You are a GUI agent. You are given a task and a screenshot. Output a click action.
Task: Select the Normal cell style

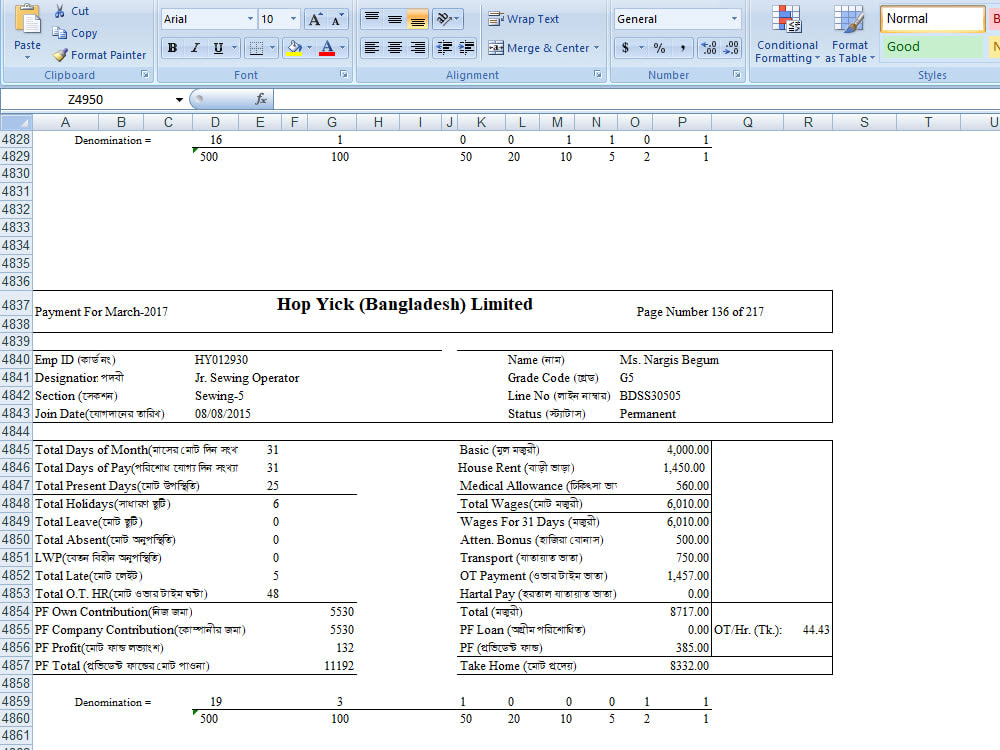coord(932,18)
